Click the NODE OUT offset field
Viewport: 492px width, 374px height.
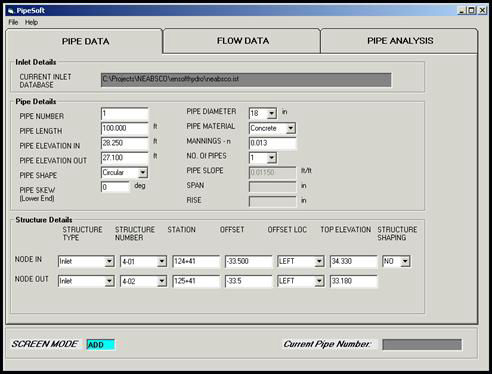248,281
